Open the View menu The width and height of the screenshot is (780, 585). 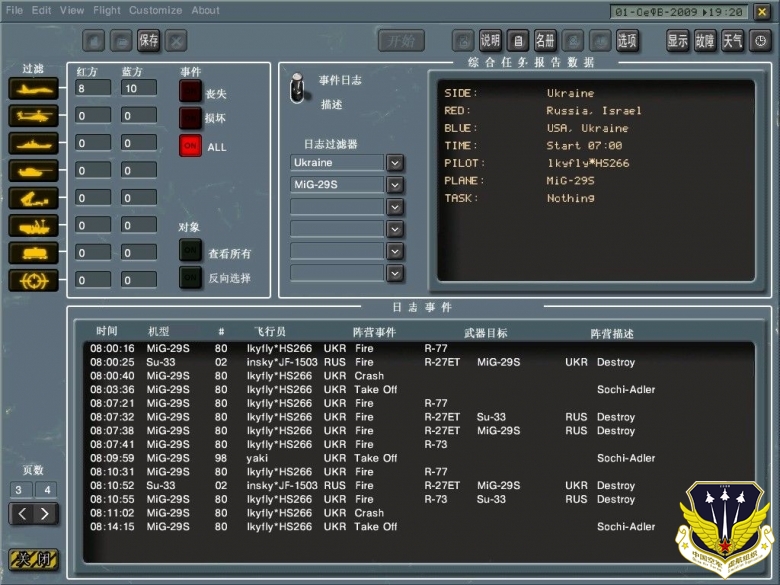(72, 10)
